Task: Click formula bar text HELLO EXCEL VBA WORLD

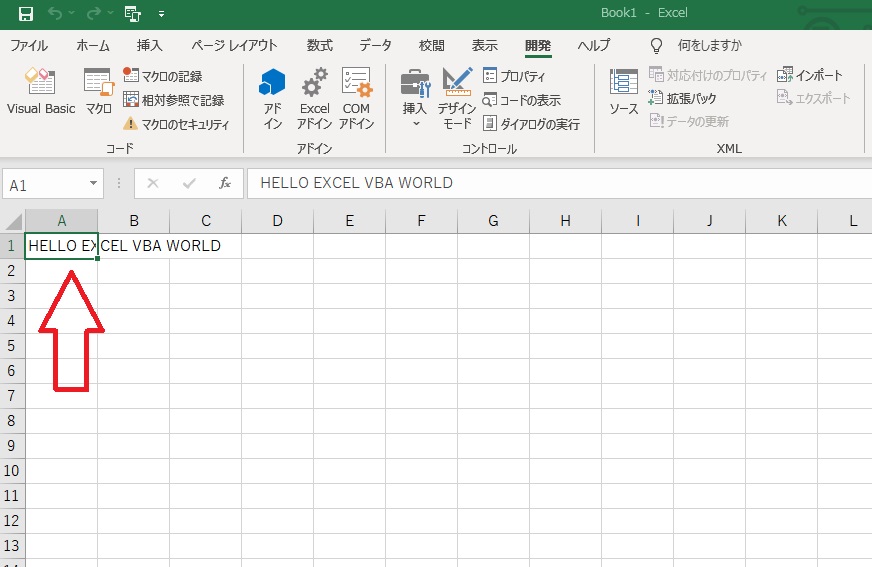Action: pos(356,183)
